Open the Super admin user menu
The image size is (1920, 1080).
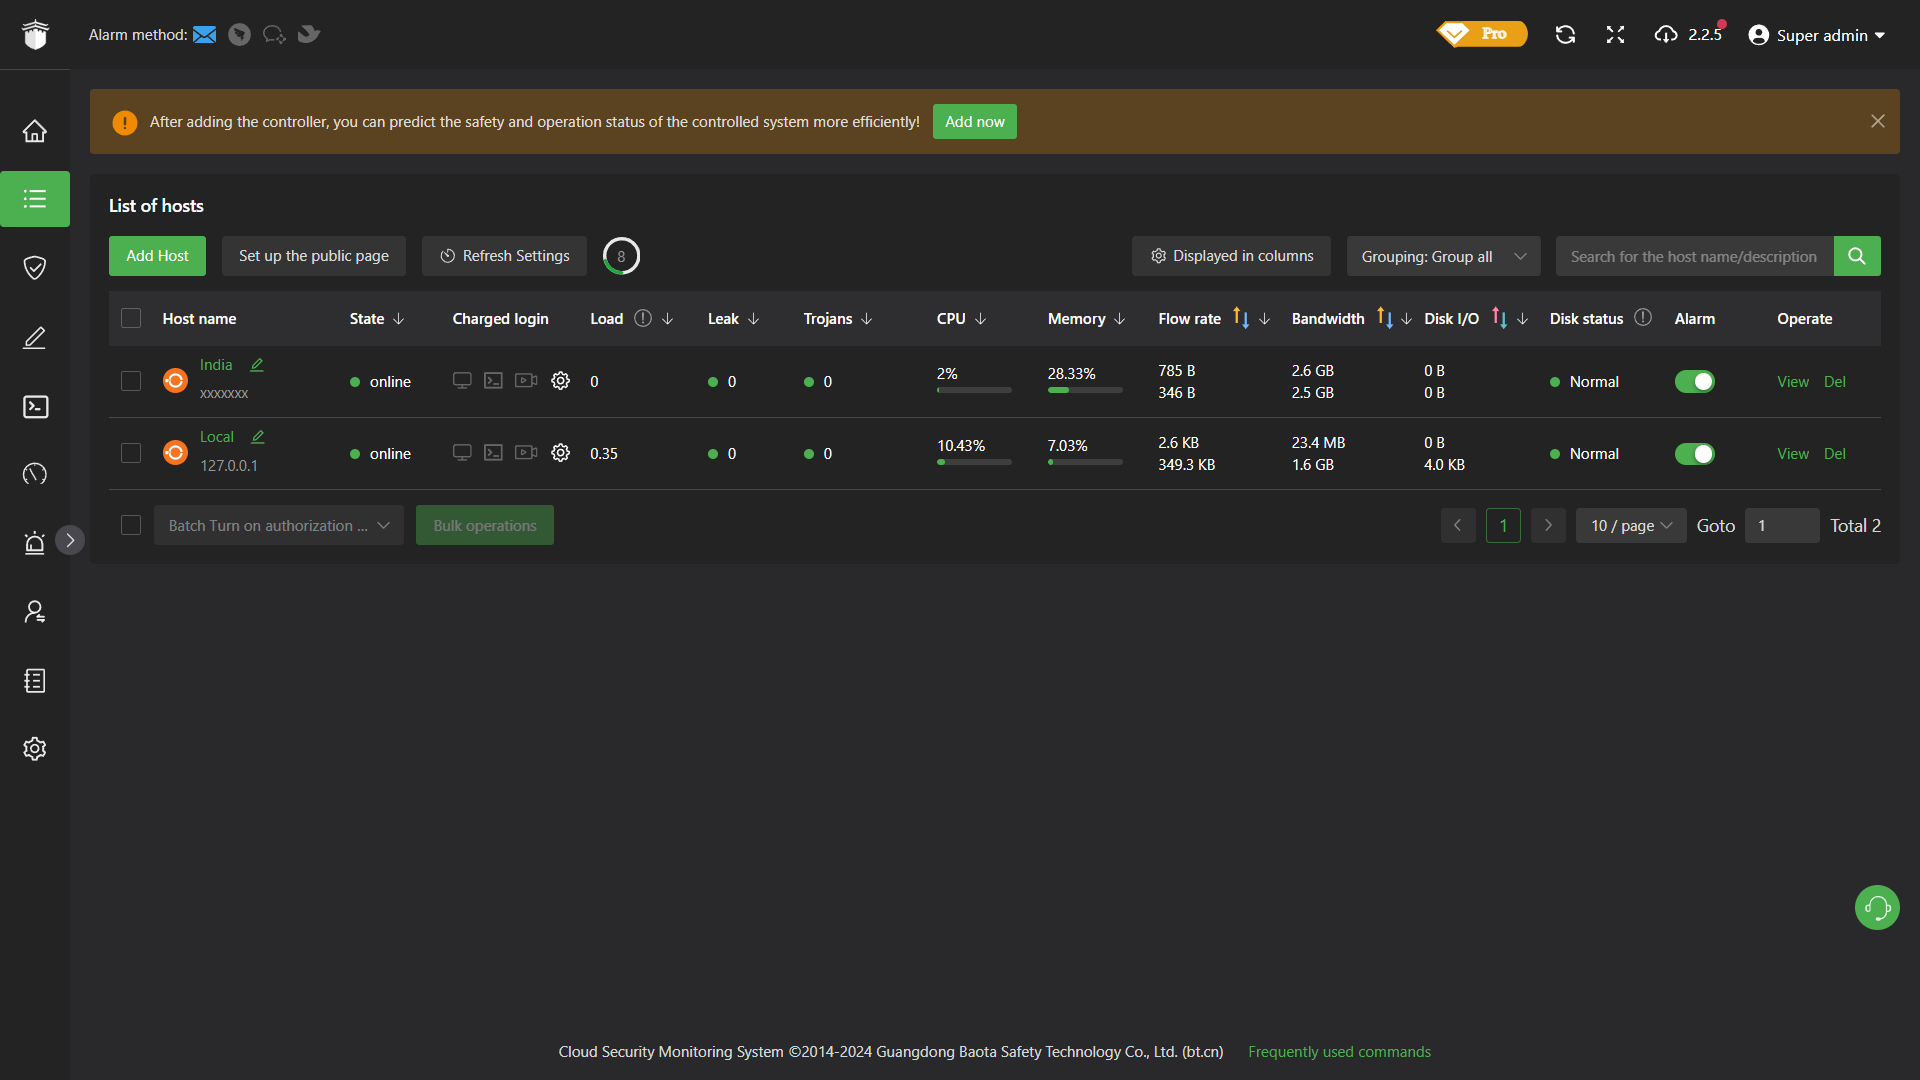tap(1816, 35)
